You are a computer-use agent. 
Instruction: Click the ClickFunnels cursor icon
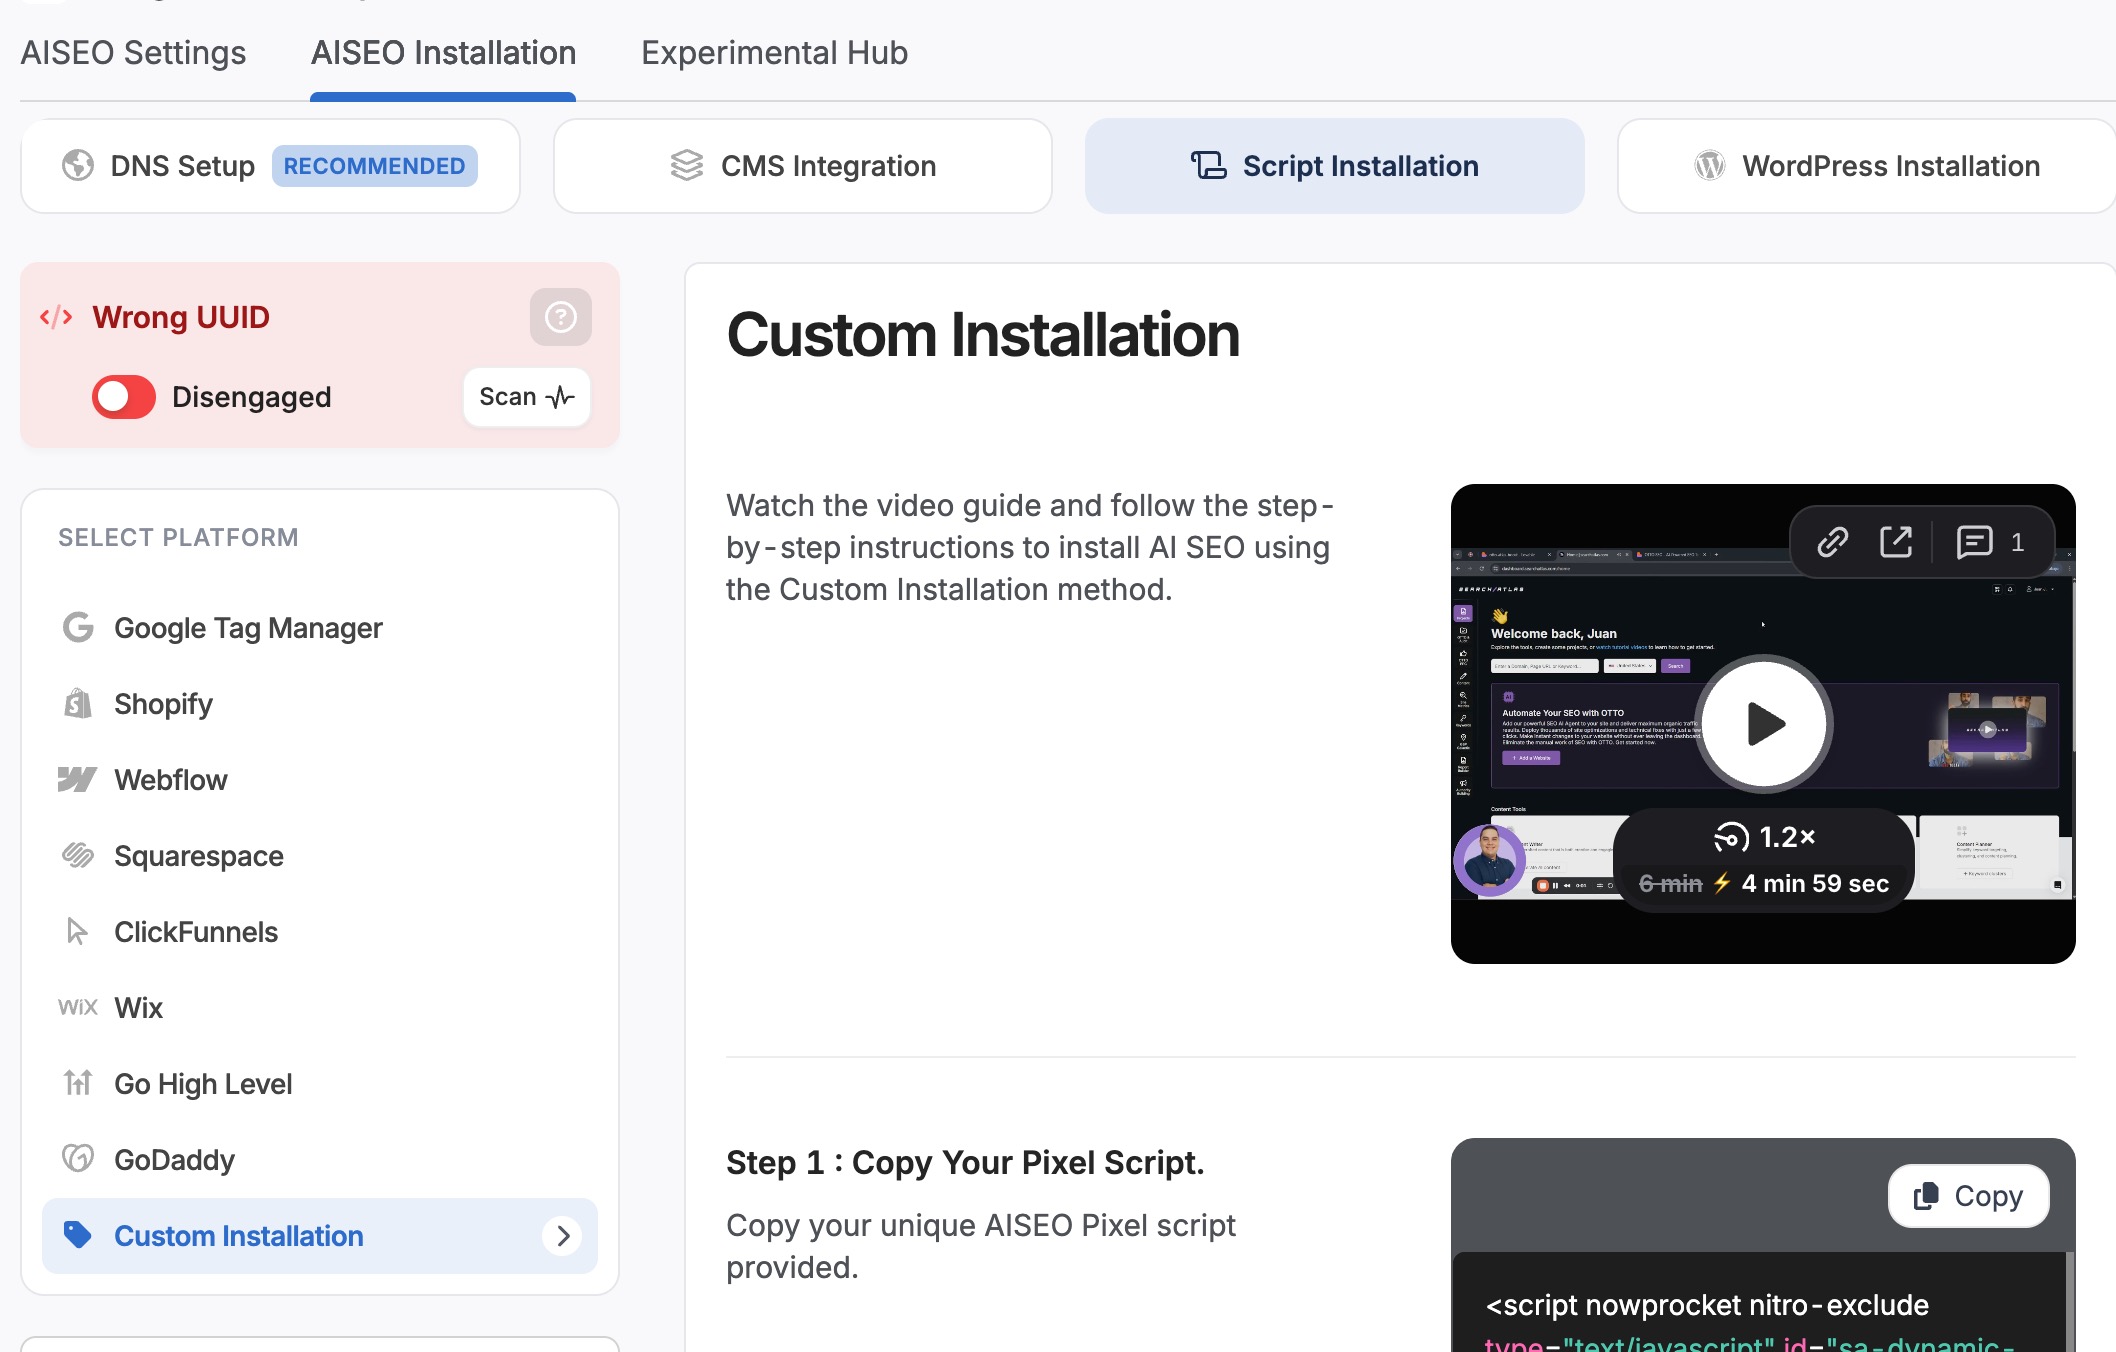coord(78,931)
